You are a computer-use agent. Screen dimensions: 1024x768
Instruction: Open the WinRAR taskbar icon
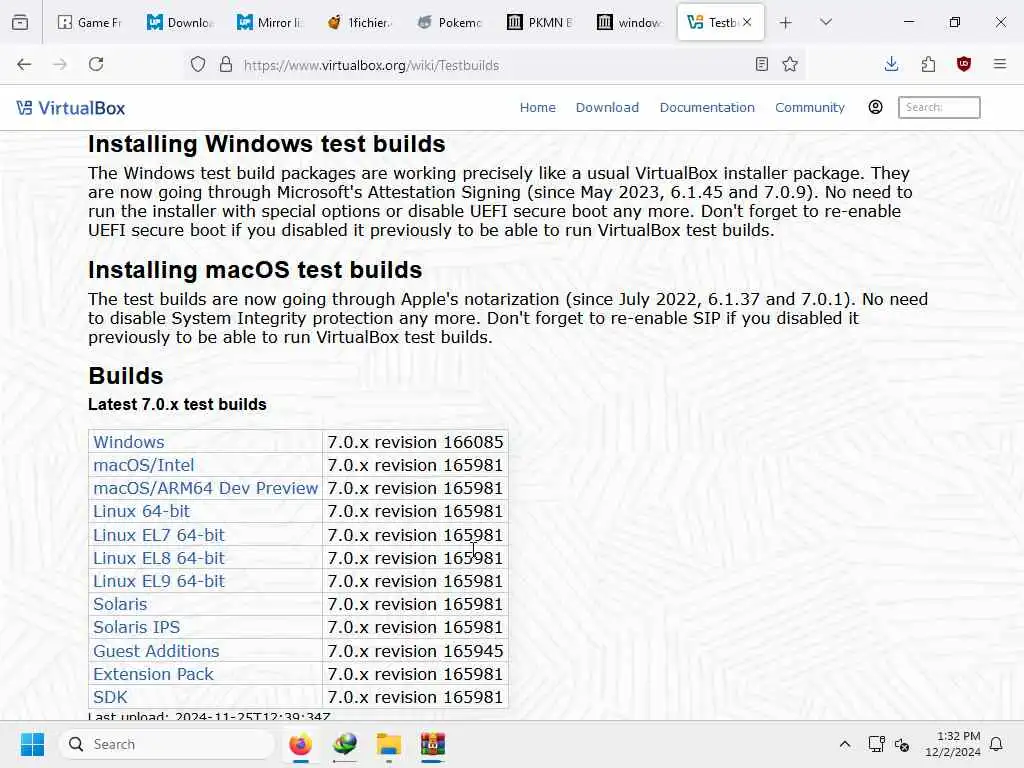click(x=432, y=744)
